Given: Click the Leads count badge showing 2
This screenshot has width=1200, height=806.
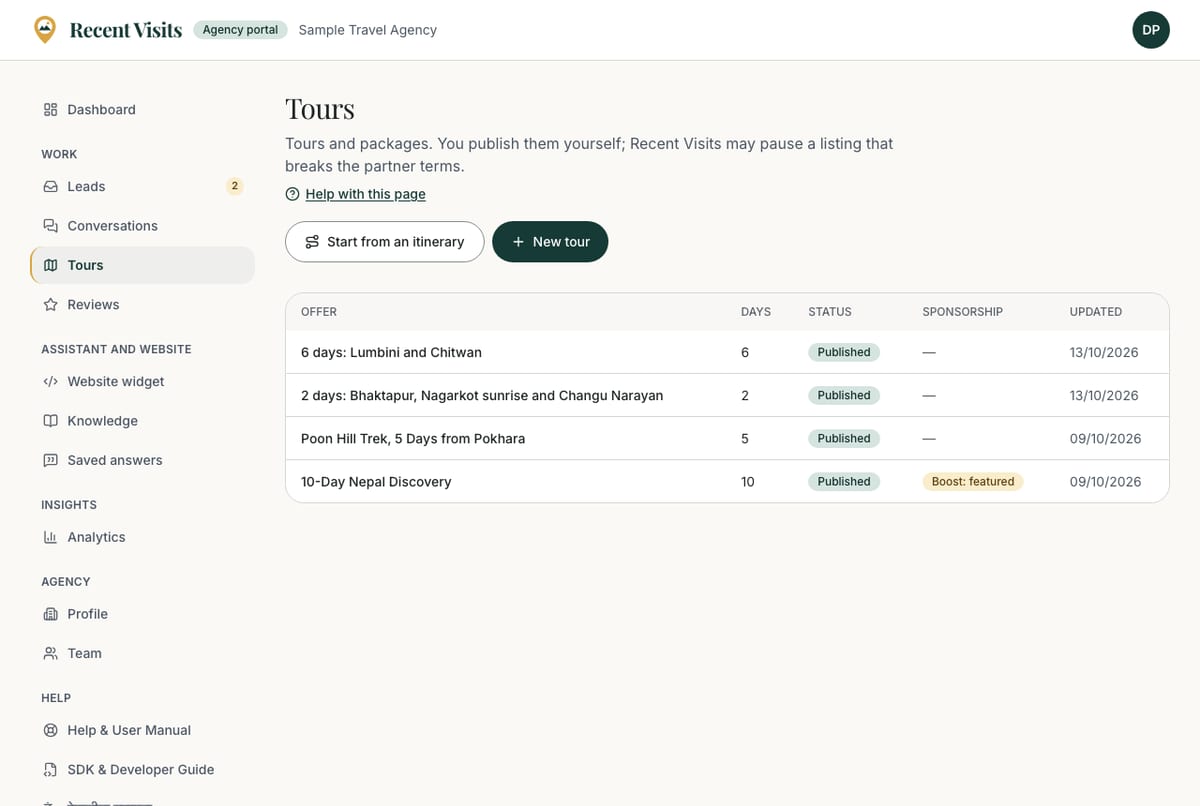Looking at the screenshot, I should (235, 186).
